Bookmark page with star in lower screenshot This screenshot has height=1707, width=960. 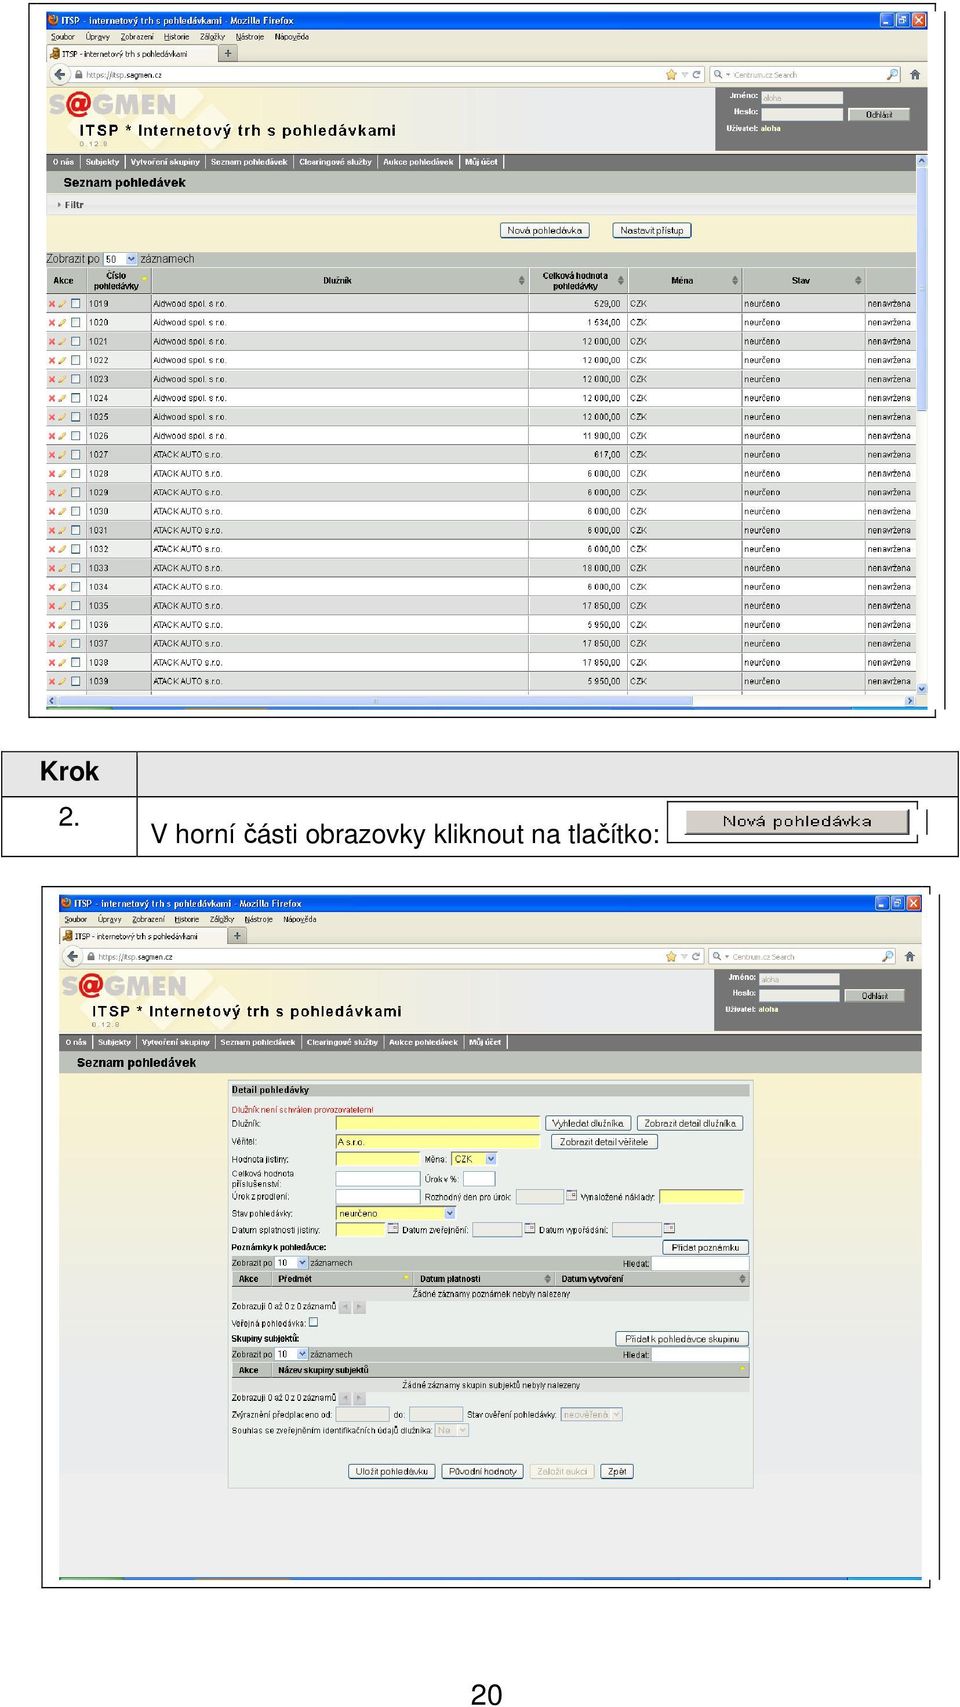point(671,956)
